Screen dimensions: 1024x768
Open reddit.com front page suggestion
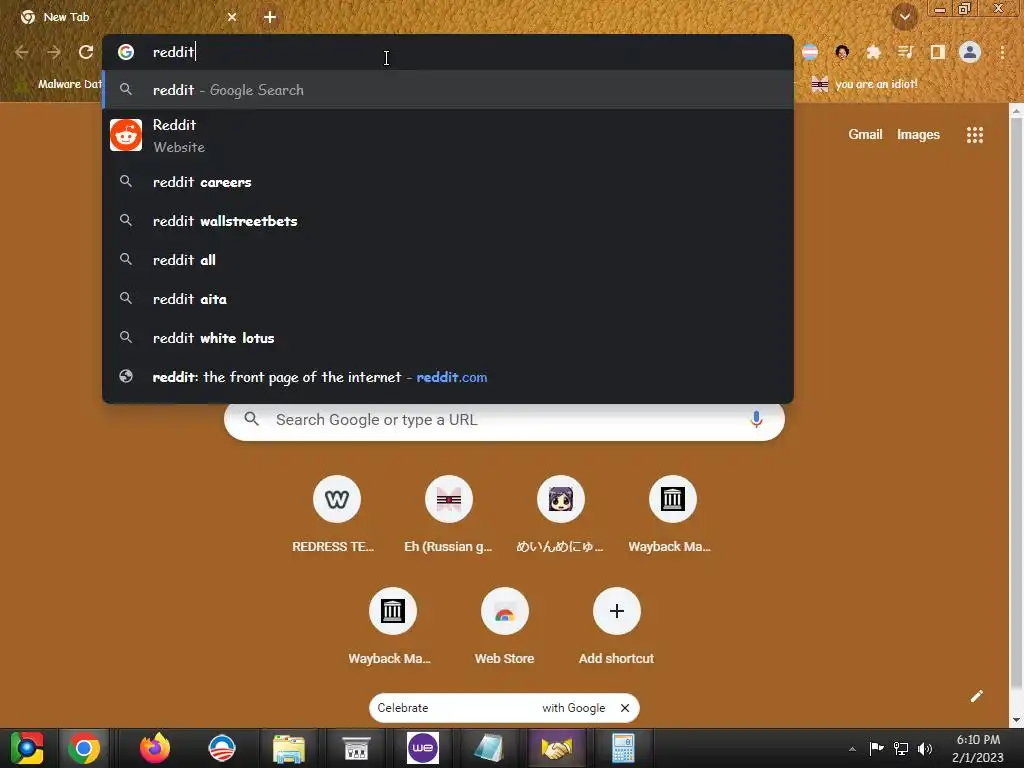pos(448,377)
